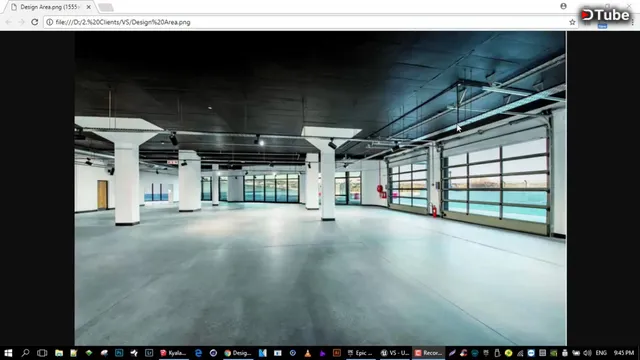Click the address bar file URL
Screen dimensions: 640x360
(x=123, y=22)
